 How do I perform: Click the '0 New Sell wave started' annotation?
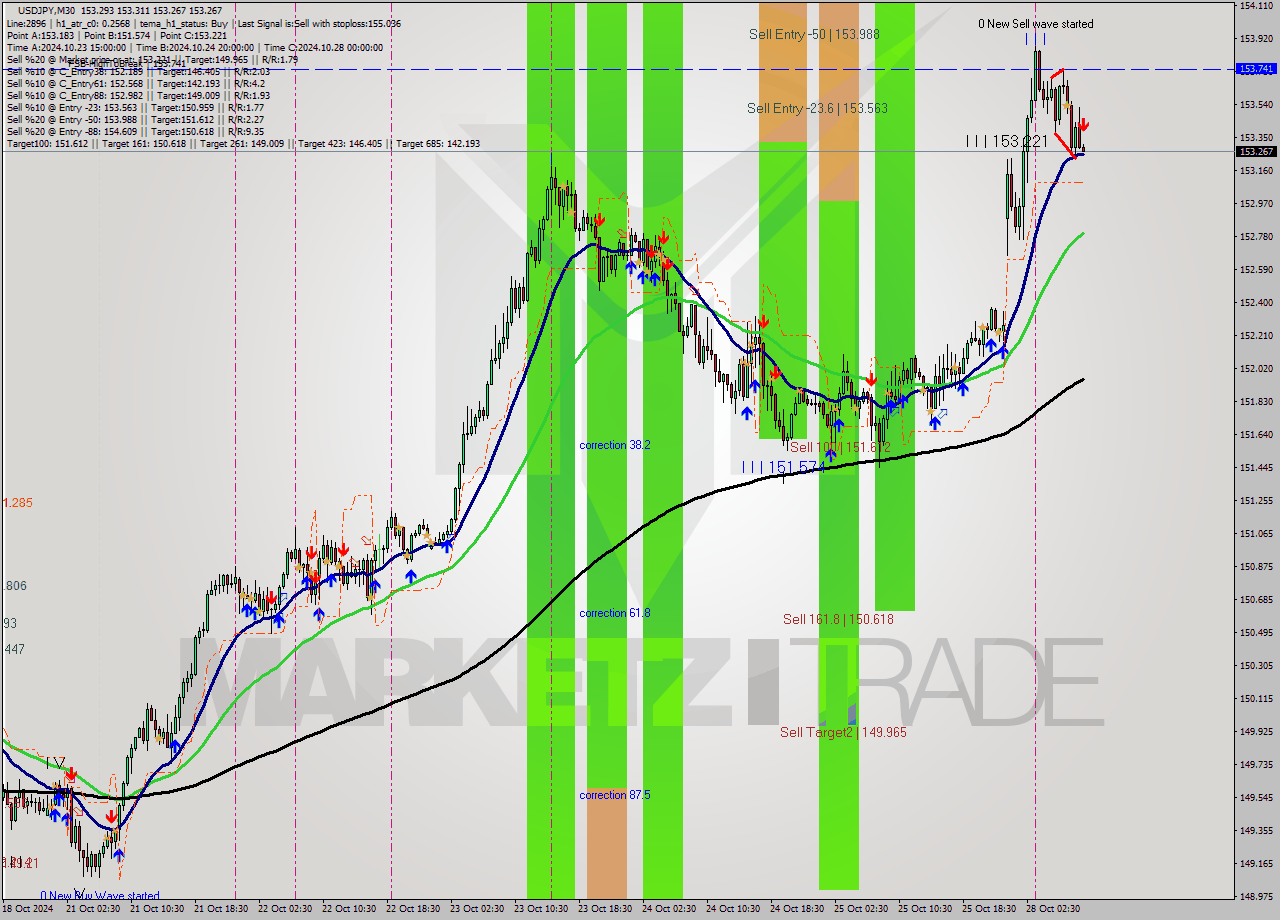[1036, 24]
